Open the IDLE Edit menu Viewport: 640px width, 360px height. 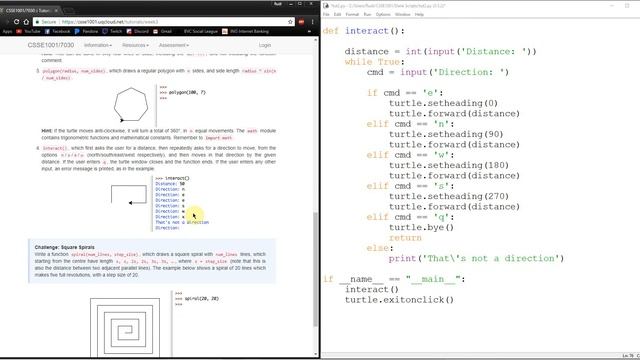tap(337, 14)
